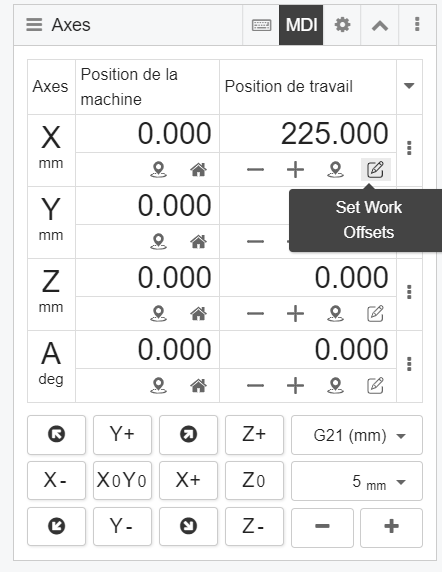The width and height of the screenshot is (442, 572).
Task: Jog diagonally with up-left arrow button
Action: coord(57,435)
